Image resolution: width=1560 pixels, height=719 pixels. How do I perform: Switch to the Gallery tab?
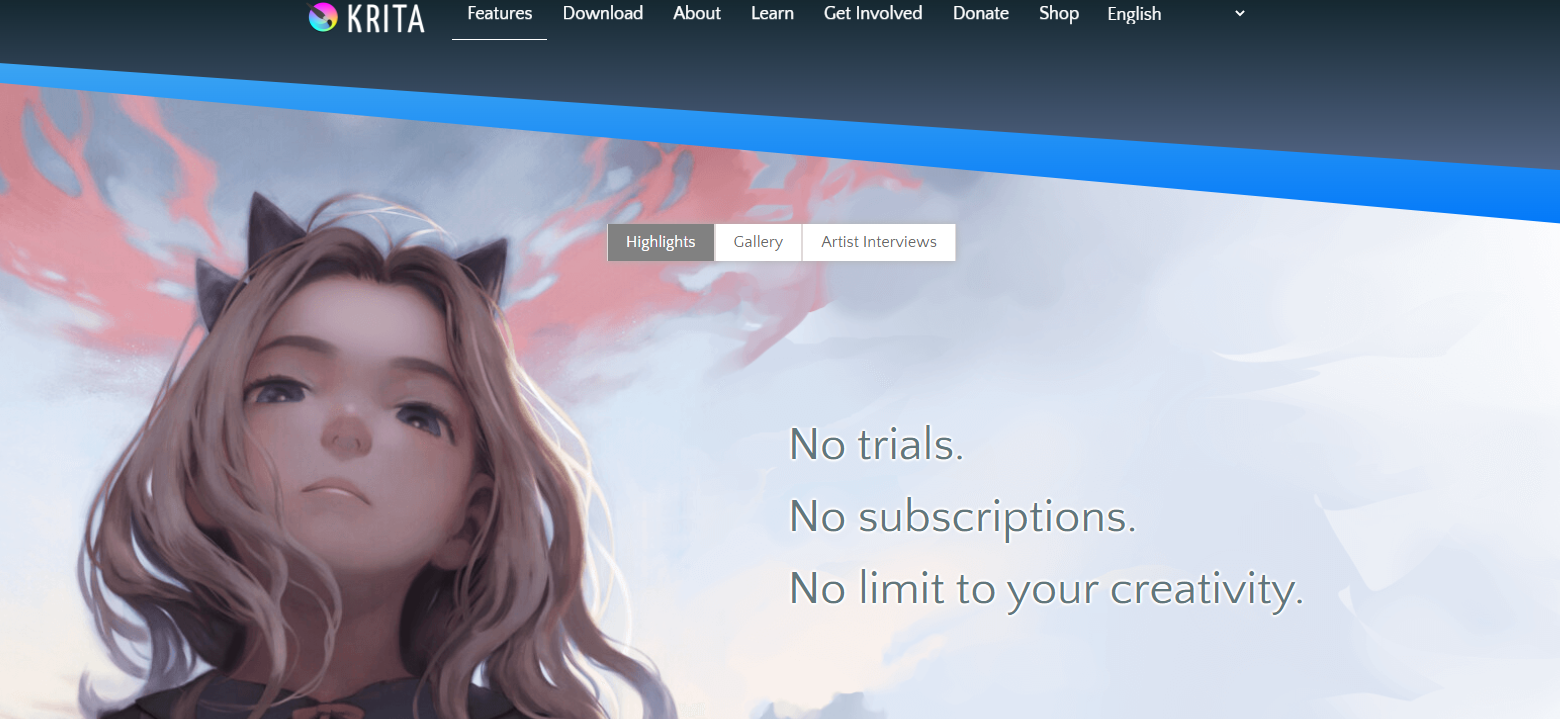757,241
